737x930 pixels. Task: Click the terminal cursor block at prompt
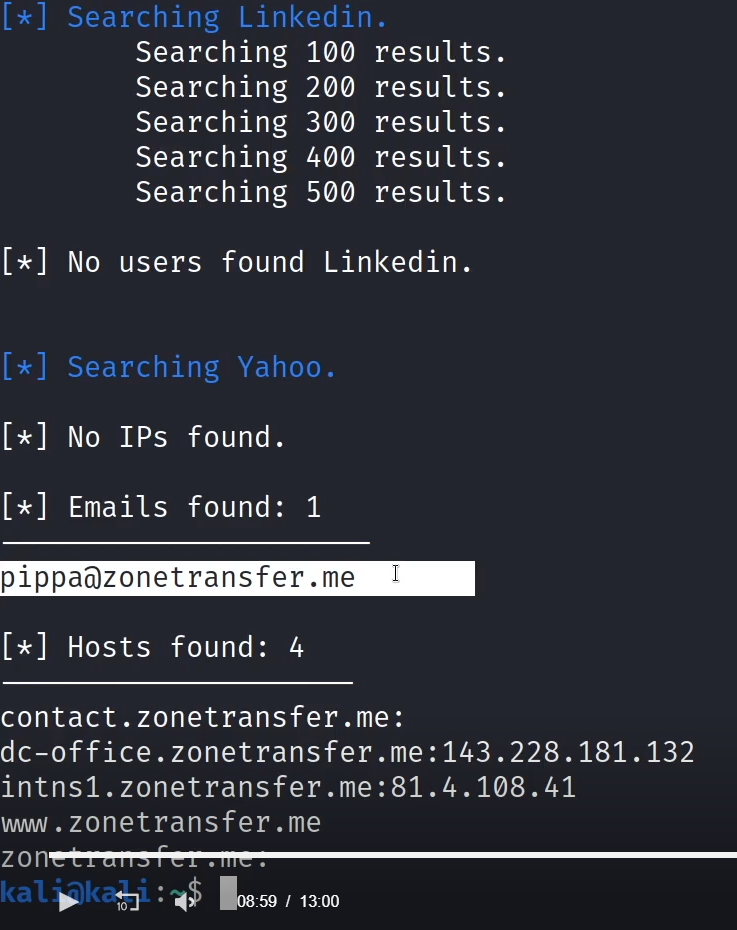(x=228, y=893)
